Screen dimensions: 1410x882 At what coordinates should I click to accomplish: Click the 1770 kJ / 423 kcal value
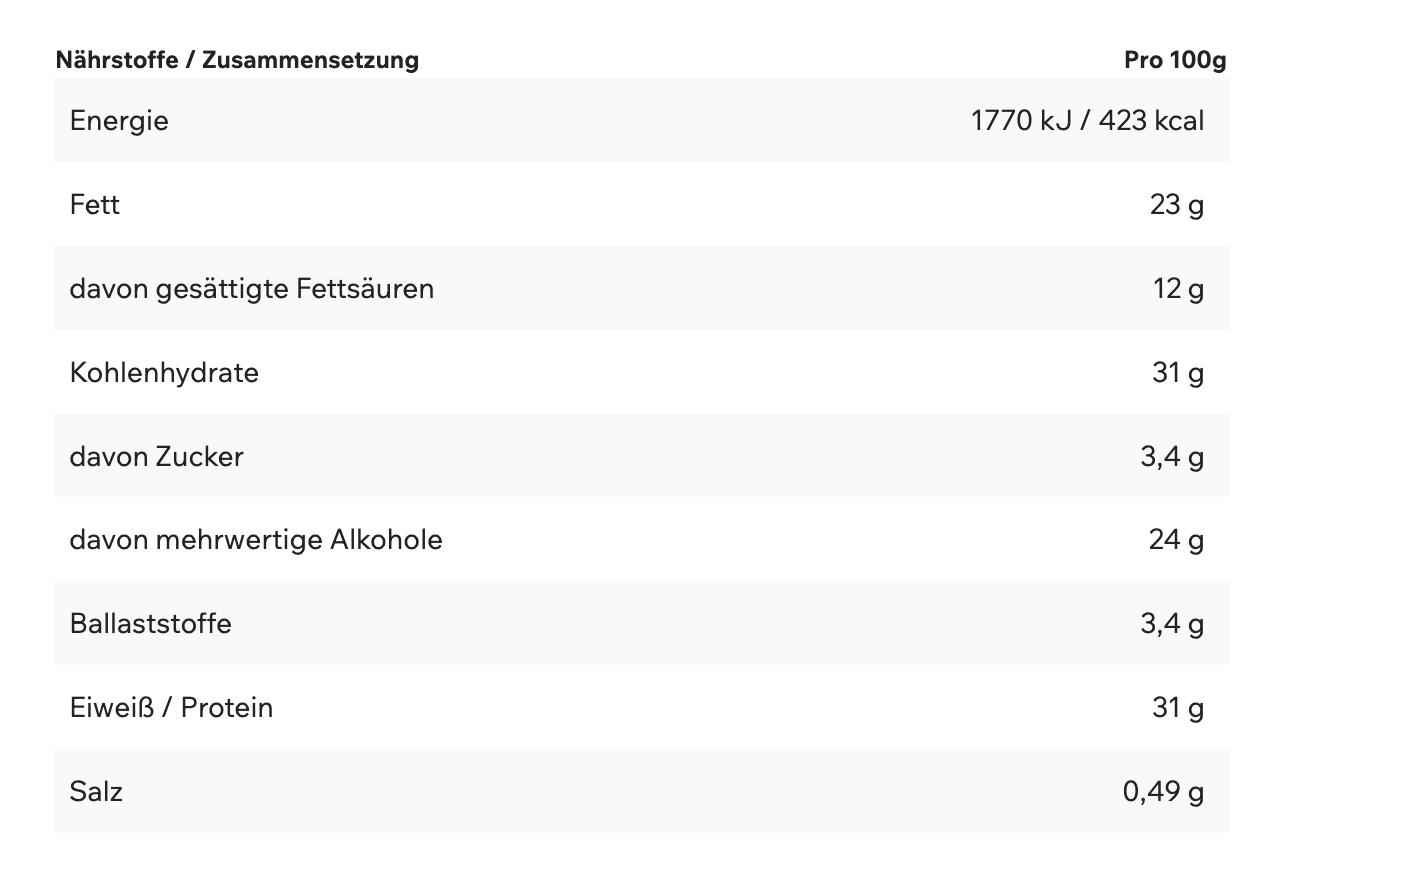[x=1087, y=121]
